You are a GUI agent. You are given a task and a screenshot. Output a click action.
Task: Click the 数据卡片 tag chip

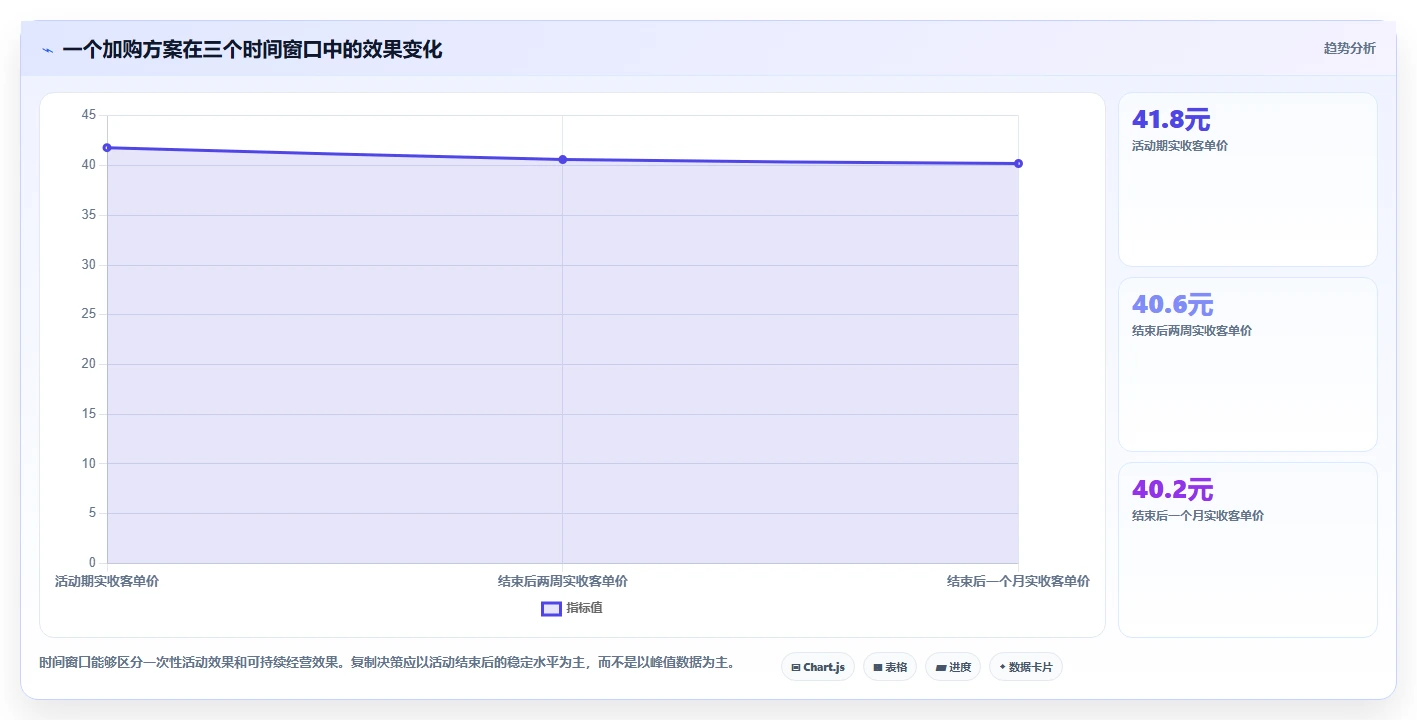coord(1025,667)
